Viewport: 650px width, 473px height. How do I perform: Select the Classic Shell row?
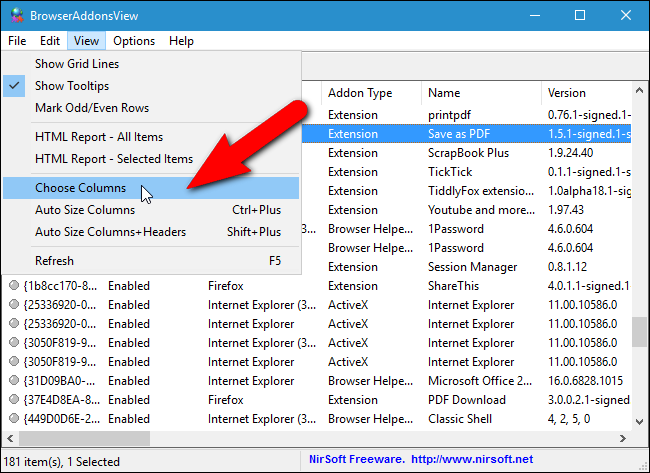(317, 419)
